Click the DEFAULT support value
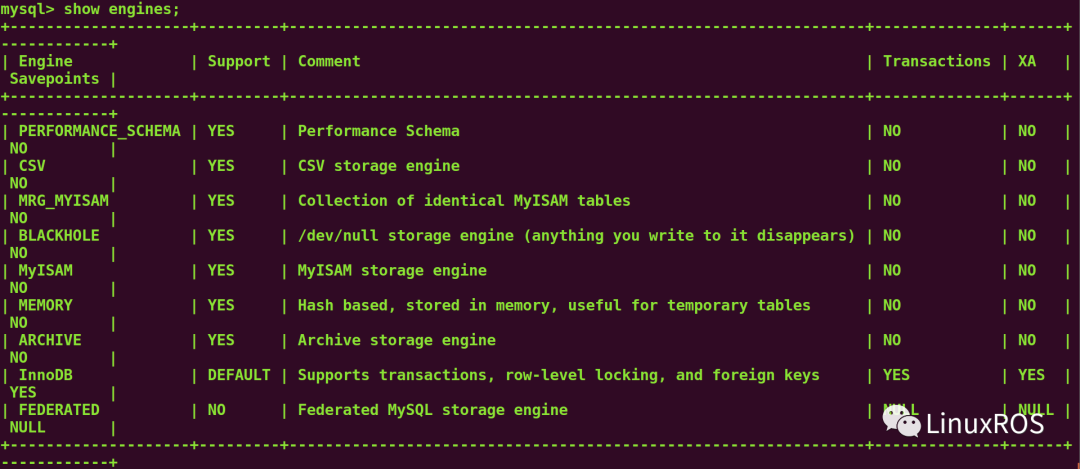Image resolution: width=1080 pixels, height=469 pixels. tap(239, 375)
